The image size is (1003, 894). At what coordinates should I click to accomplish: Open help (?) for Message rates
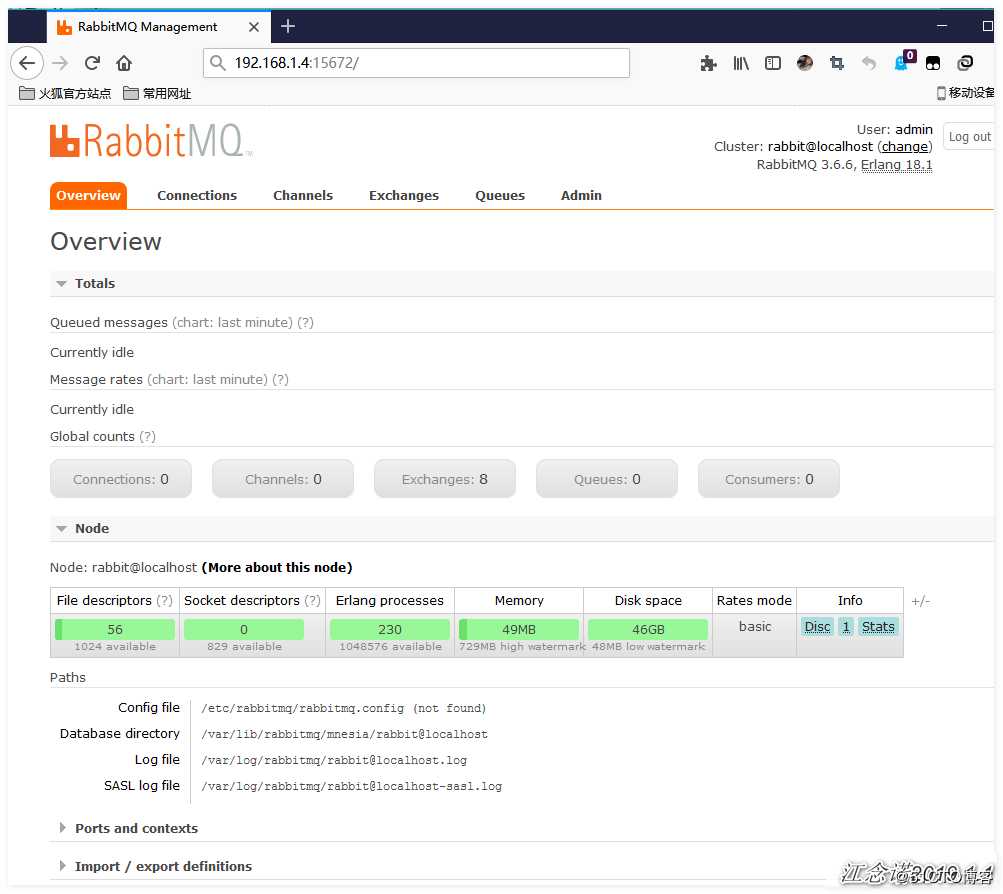click(x=280, y=379)
